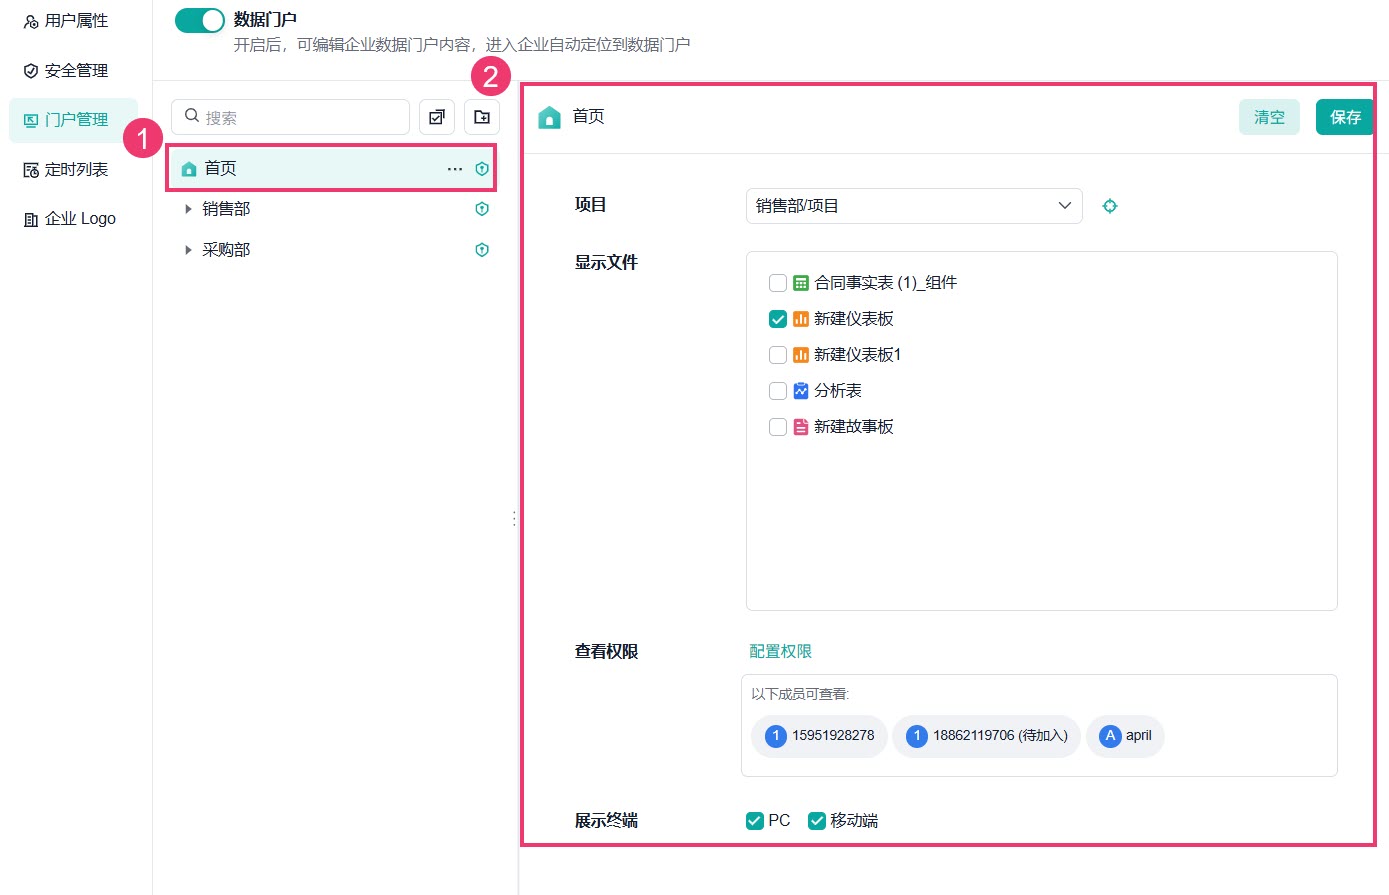Click the 分析表 file name
Viewport: 1389px width, 895px height.
[838, 391]
